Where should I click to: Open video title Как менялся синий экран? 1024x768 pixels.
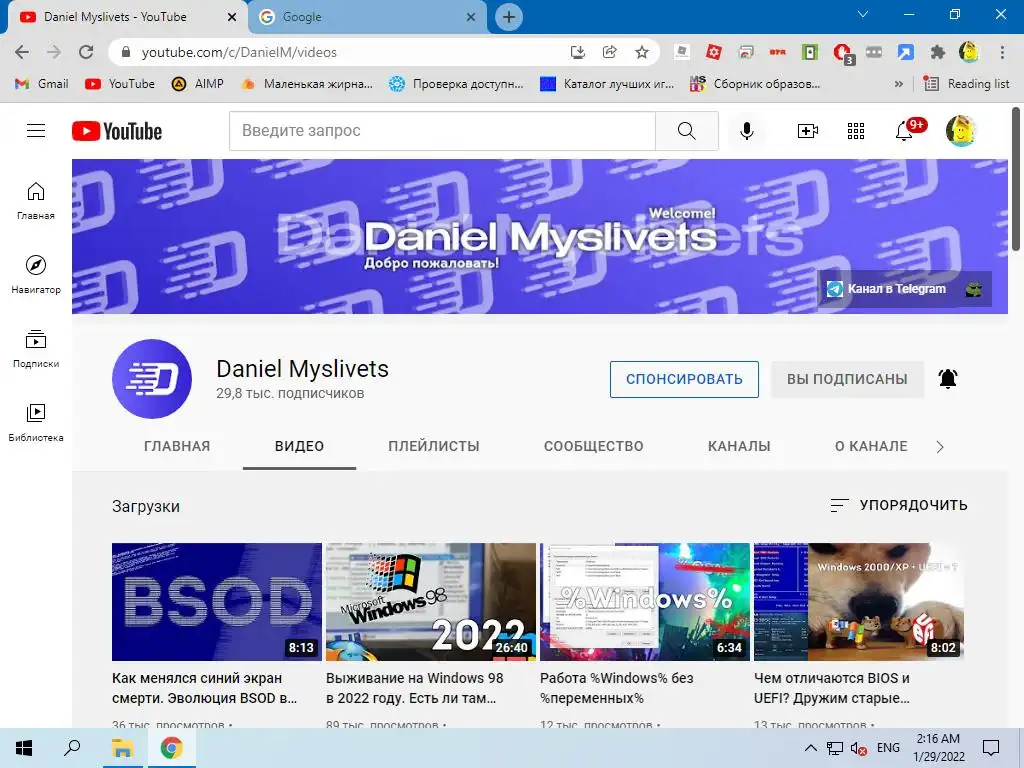[204, 688]
